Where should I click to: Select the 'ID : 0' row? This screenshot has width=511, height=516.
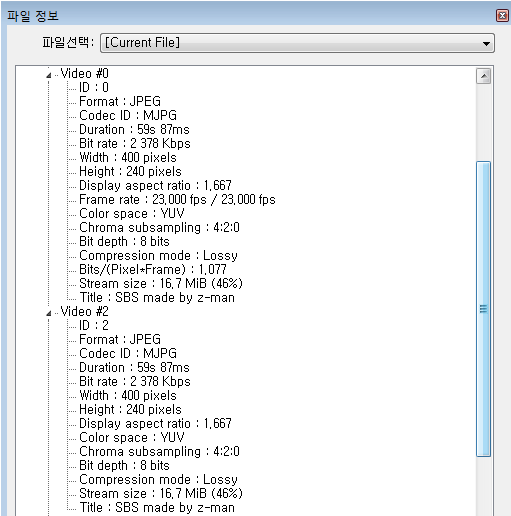pyautogui.click(x=94, y=87)
